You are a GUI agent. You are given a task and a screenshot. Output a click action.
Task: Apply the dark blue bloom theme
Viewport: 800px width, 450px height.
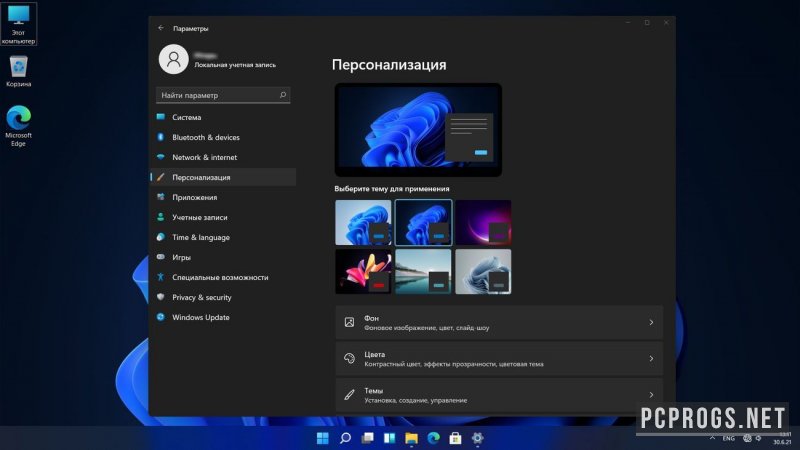(423, 222)
